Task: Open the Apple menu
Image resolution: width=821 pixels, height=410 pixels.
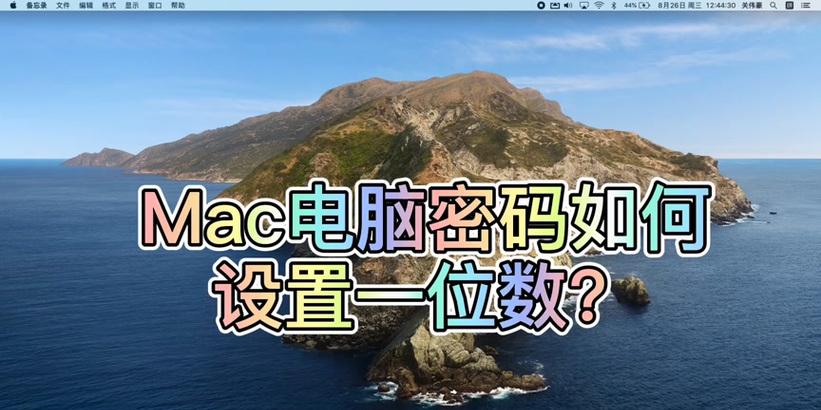Action: [13, 5]
